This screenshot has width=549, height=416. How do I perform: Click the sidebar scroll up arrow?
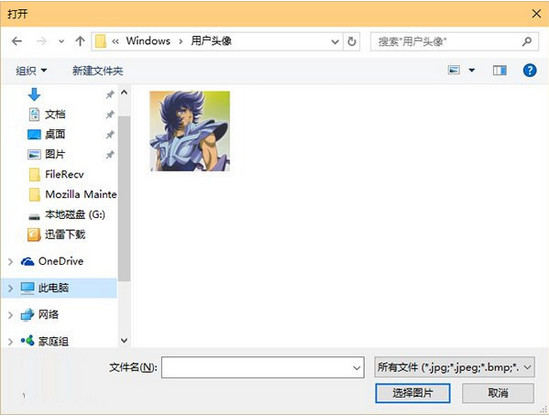[124, 92]
